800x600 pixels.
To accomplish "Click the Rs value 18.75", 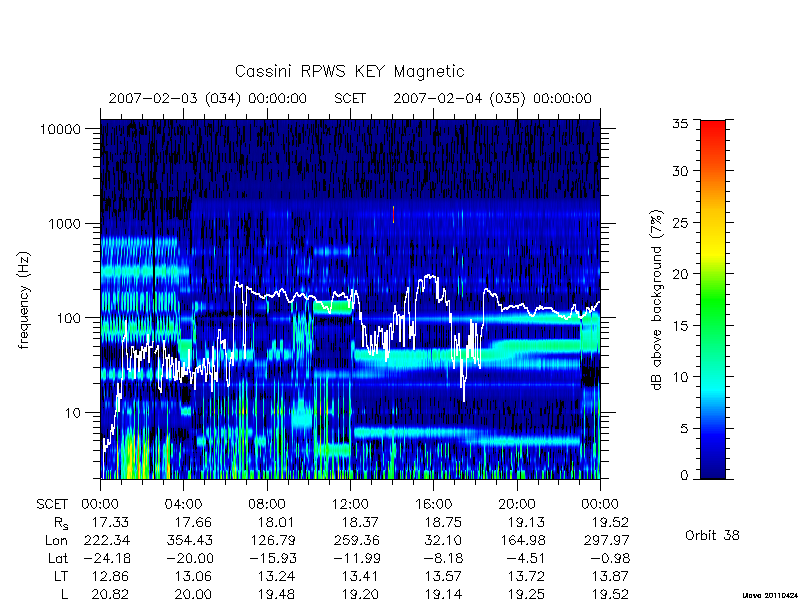I will pos(443,522).
